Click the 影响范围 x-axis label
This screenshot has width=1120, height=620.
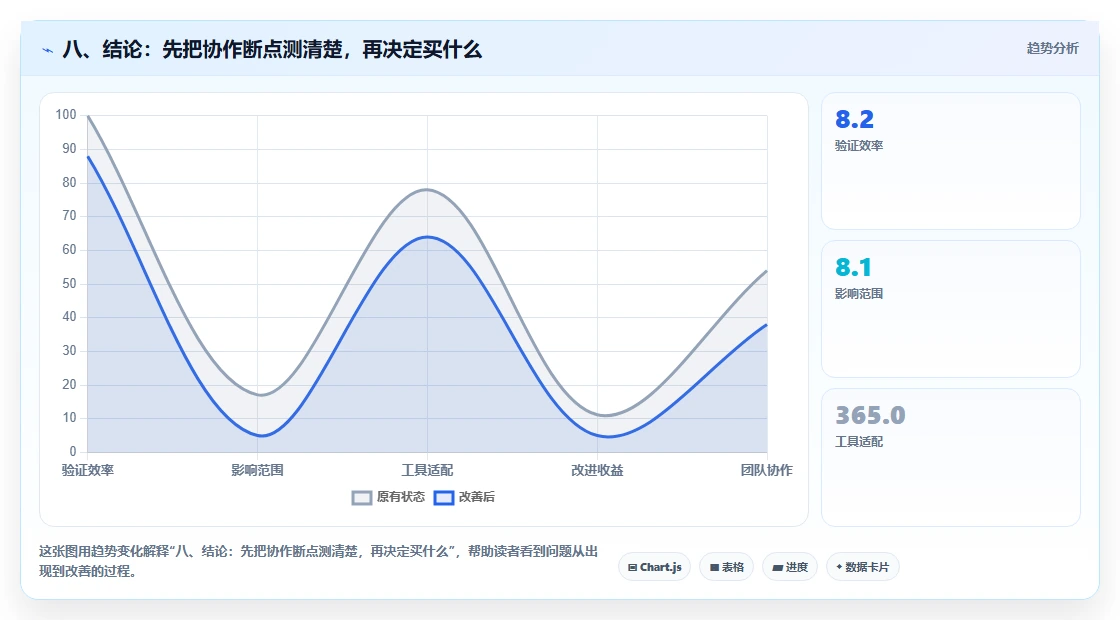tap(257, 470)
